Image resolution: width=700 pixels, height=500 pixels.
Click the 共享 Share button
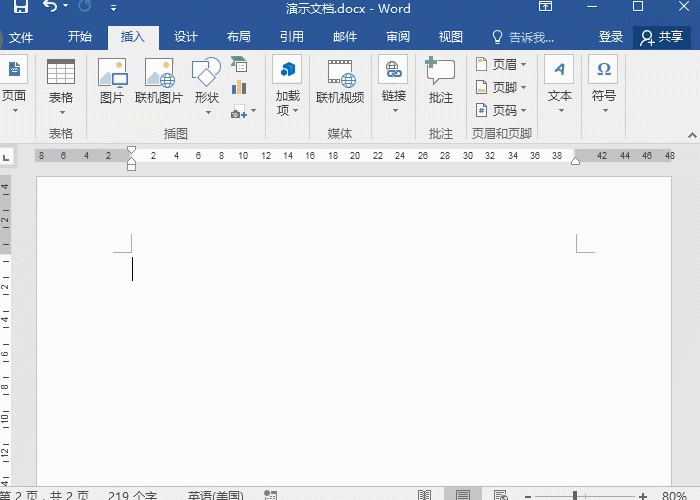pos(662,37)
